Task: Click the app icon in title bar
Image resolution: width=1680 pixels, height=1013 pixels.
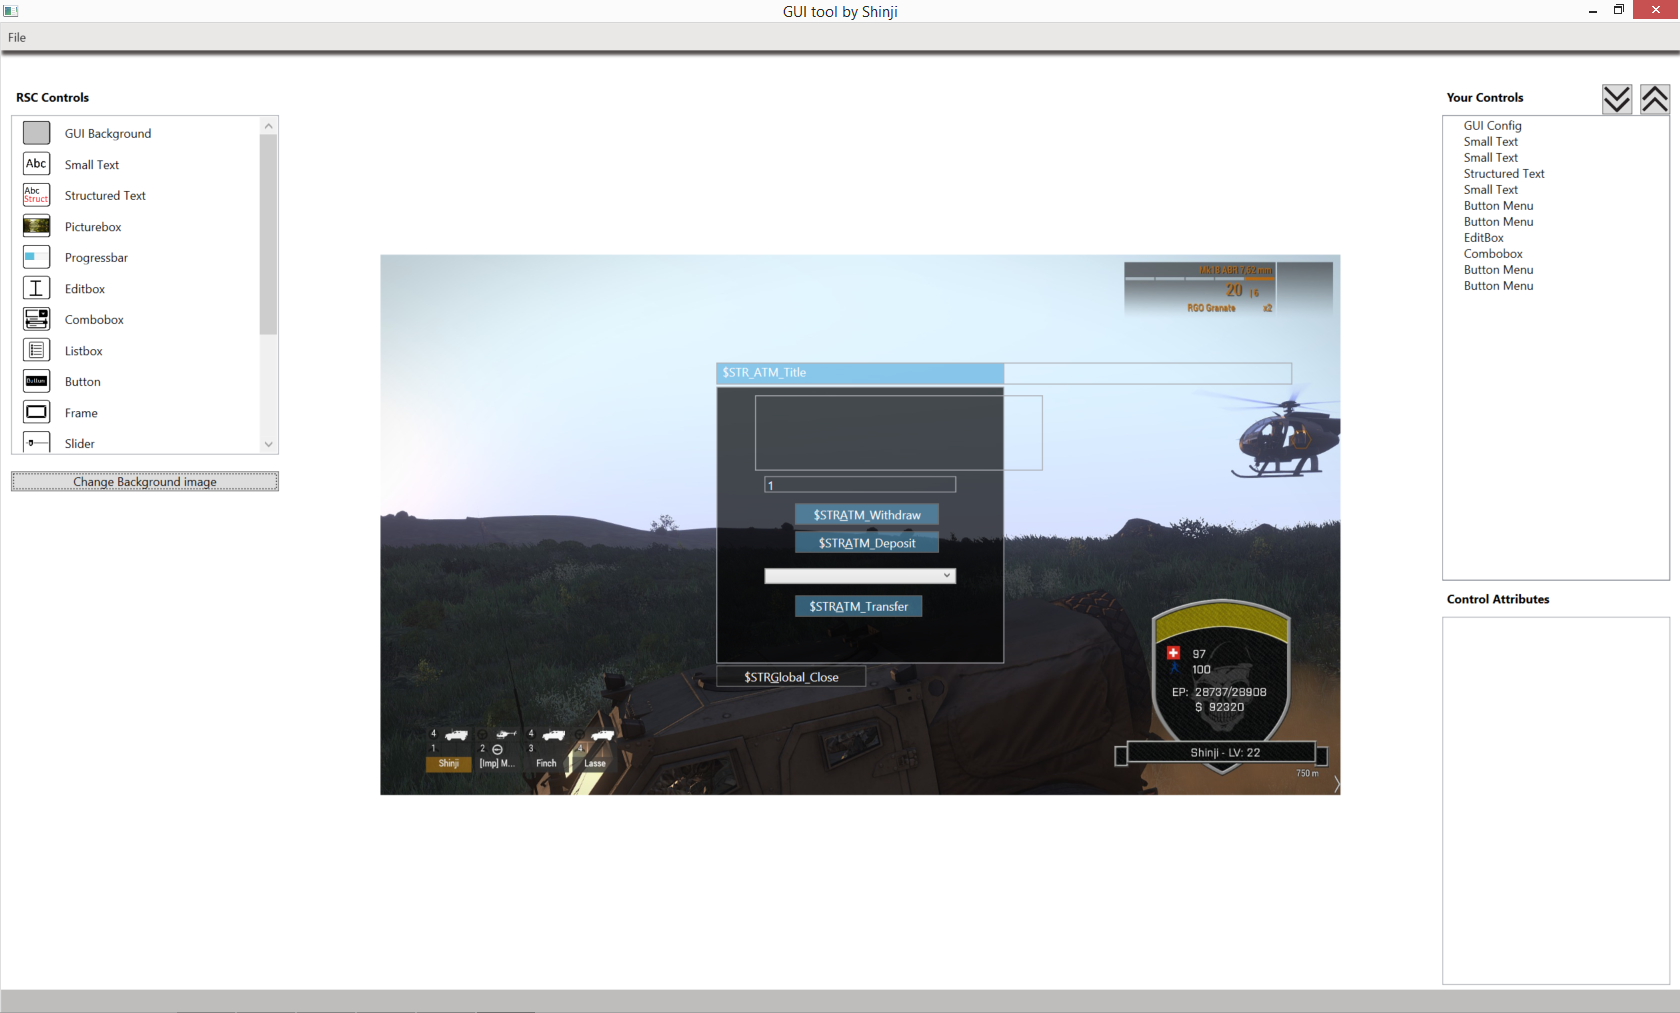Action: [x=11, y=11]
